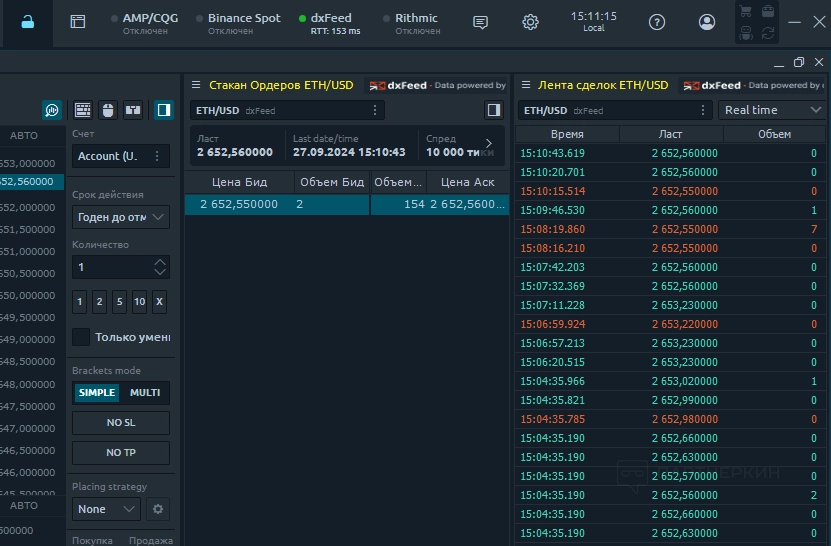Open Стакан Ордеров ETH/USD panel menu
831x546 pixels.
point(196,85)
